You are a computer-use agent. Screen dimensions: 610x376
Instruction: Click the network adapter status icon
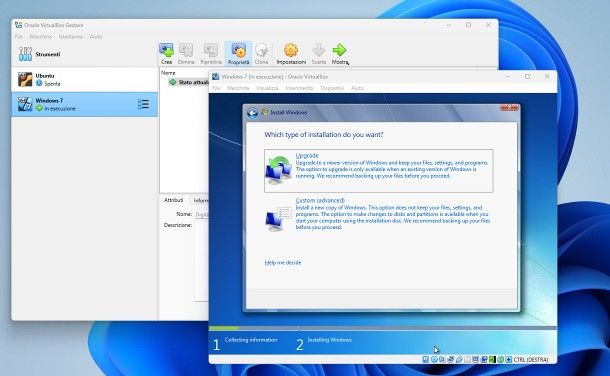[451, 360]
